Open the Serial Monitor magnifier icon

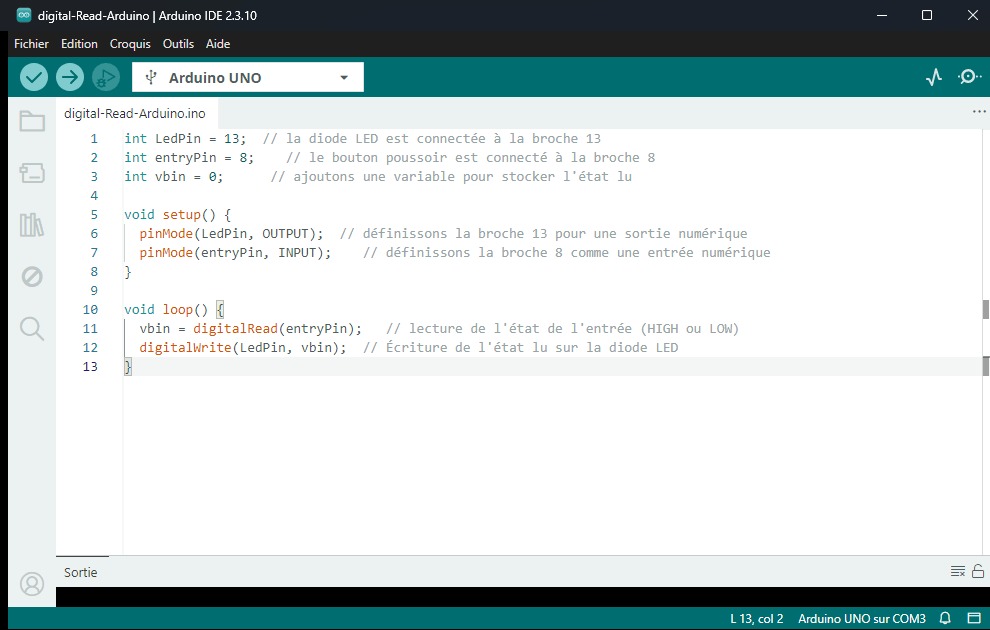969,77
